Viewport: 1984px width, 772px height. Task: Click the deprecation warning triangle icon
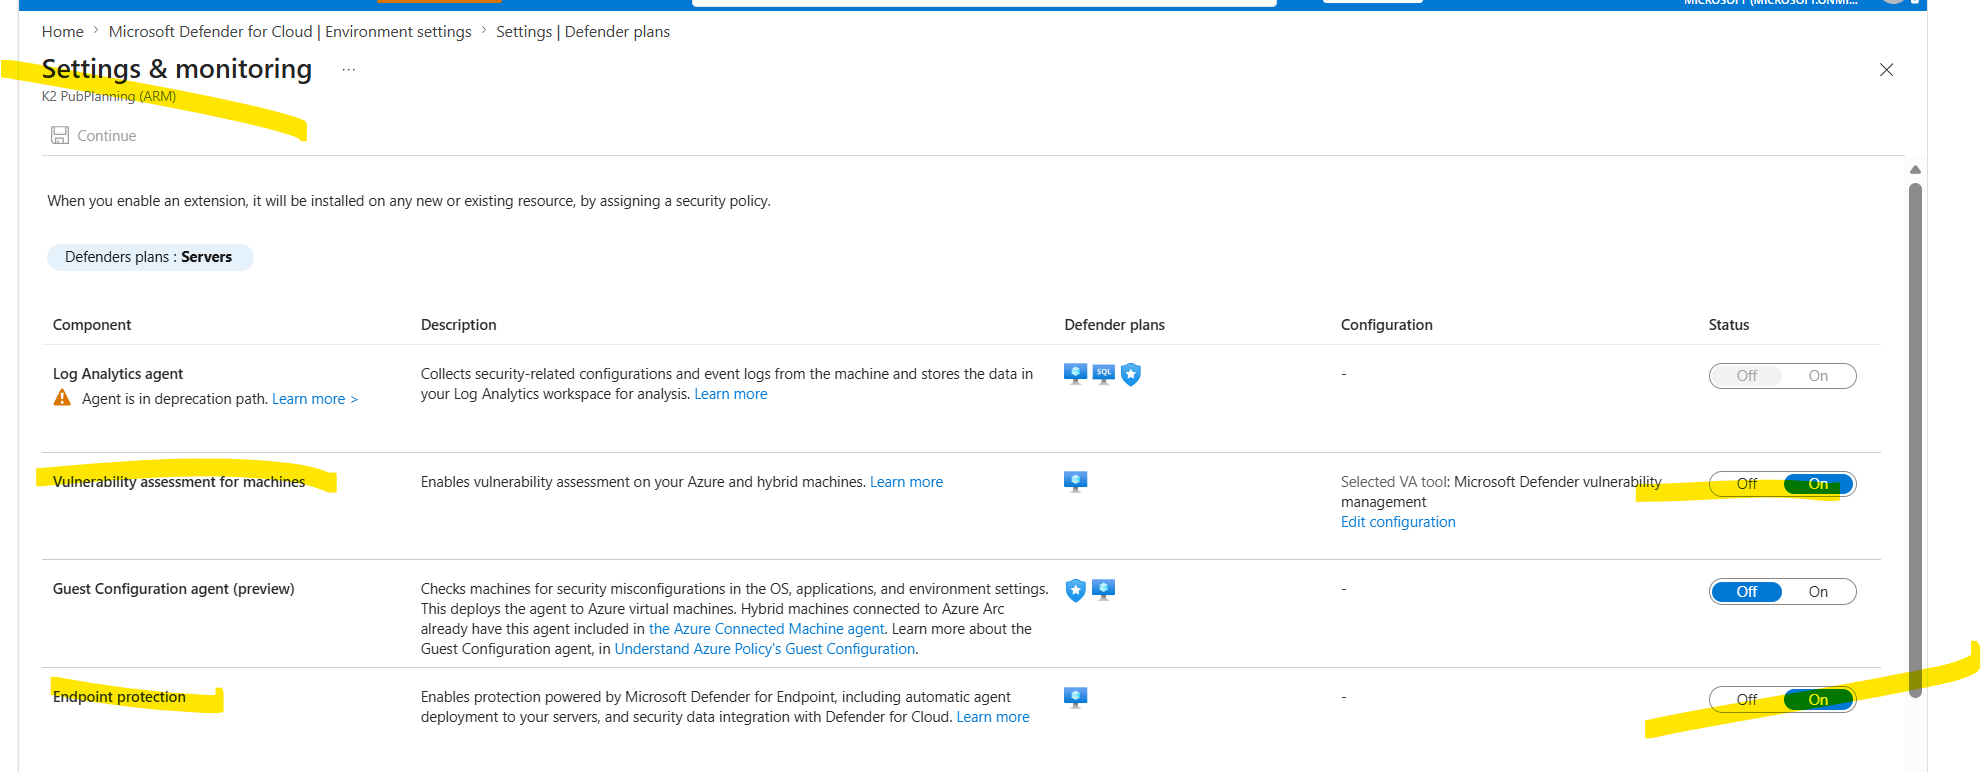coord(62,398)
